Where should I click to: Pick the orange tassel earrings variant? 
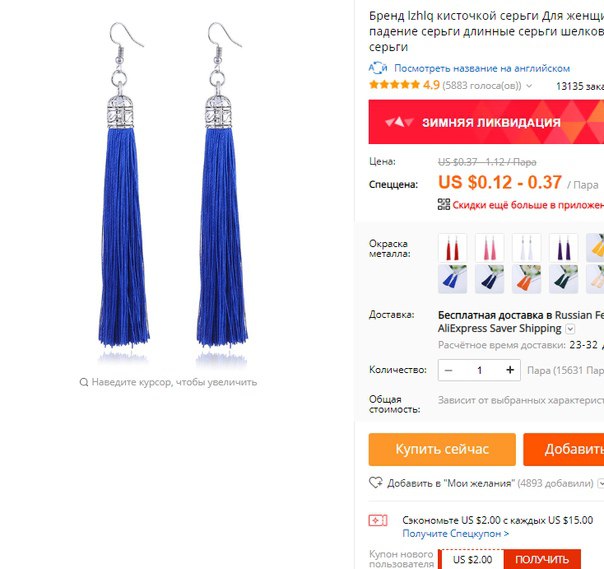tap(526, 279)
